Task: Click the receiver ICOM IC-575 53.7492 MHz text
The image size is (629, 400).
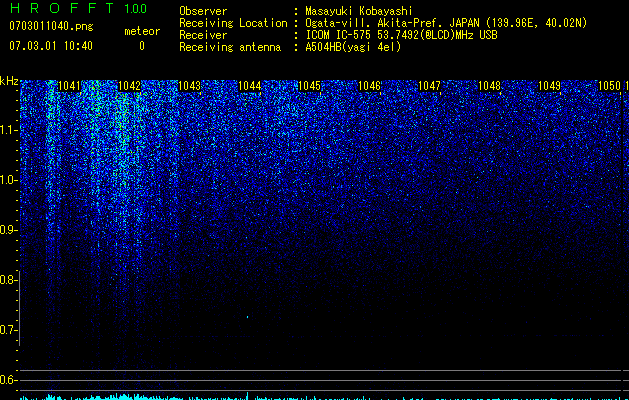Action: point(401,35)
